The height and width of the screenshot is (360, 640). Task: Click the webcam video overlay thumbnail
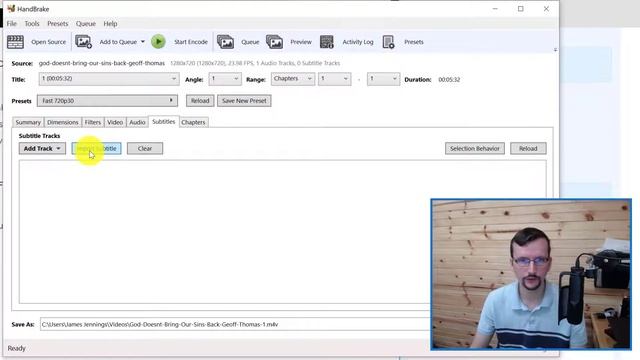click(x=531, y=274)
